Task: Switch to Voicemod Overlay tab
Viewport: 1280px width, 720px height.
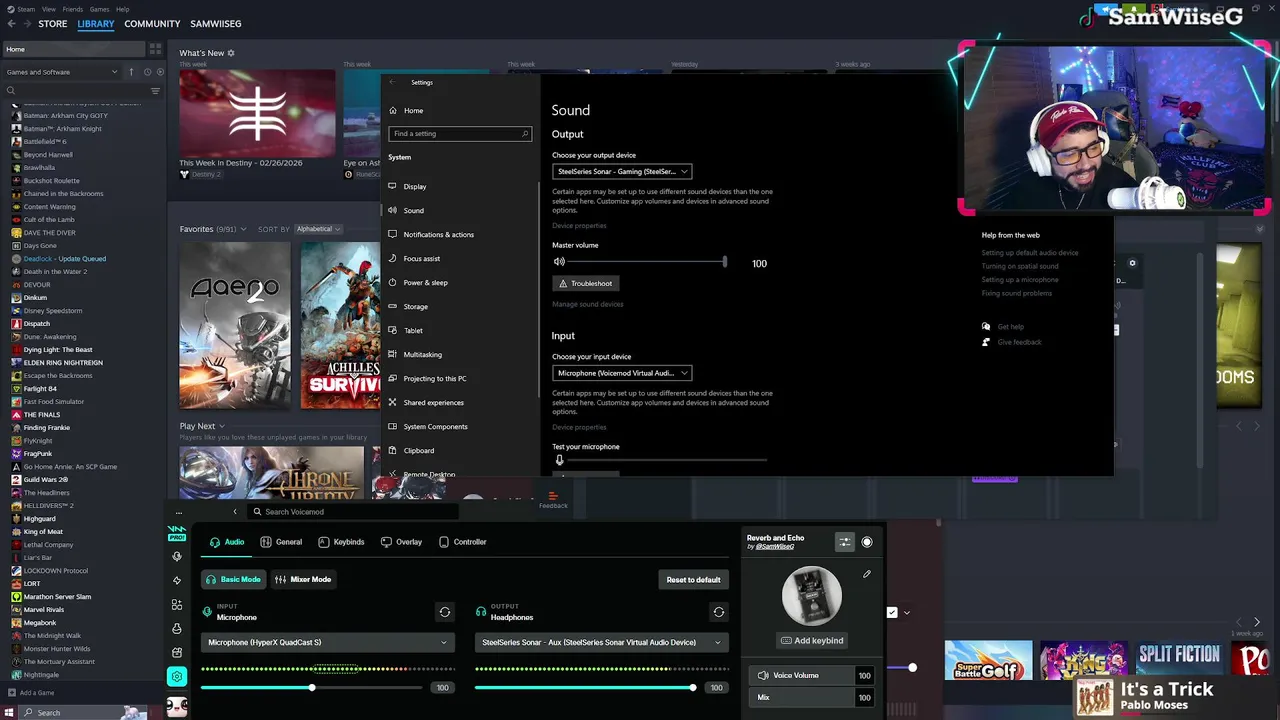Action: [x=402, y=542]
